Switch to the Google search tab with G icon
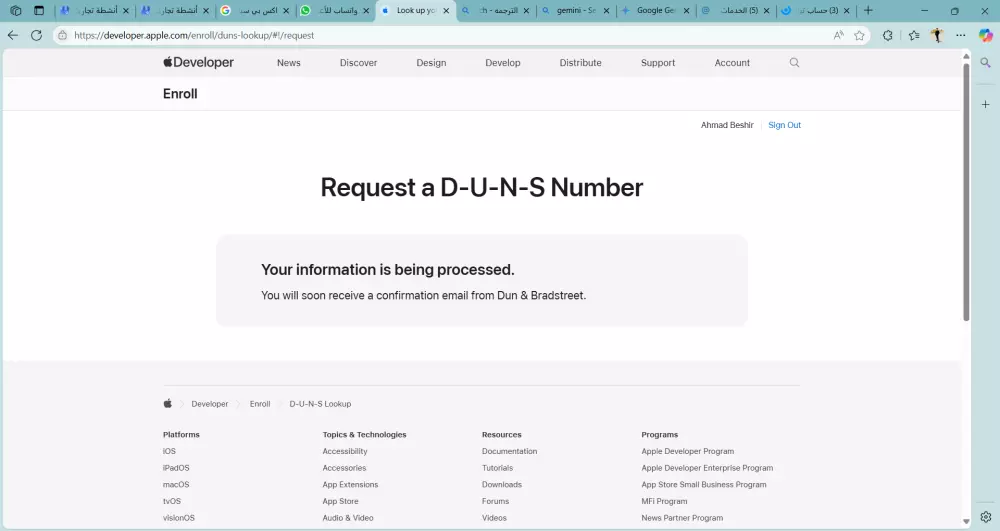The width and height of the screenshot is (1000, 531). click(x=256, y=11)
